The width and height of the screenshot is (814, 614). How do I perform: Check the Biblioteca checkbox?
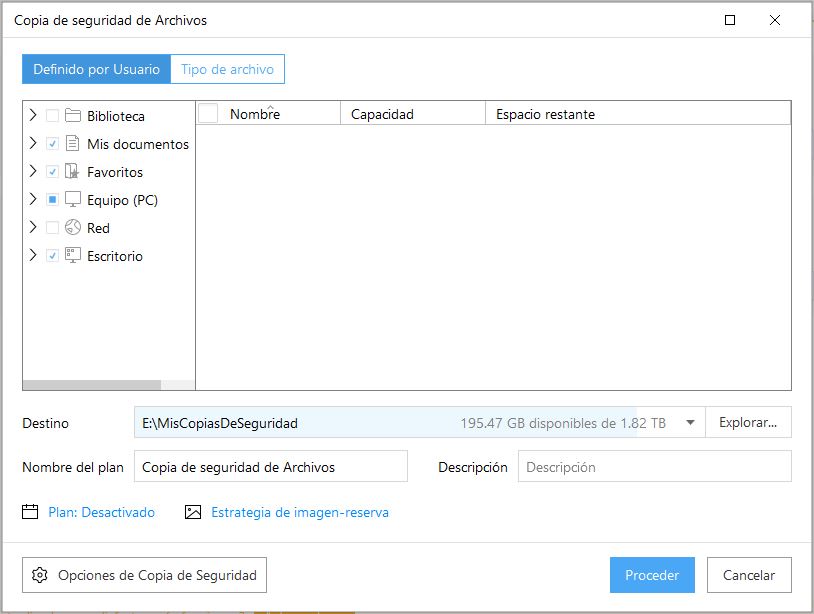(x=52, y=116)
